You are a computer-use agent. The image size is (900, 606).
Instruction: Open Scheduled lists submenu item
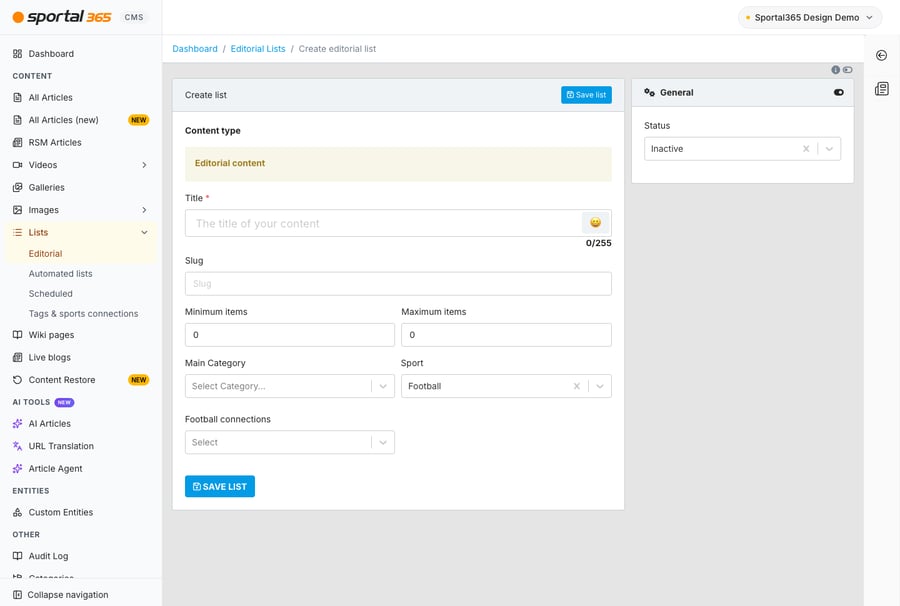click(x=51, y=293)
